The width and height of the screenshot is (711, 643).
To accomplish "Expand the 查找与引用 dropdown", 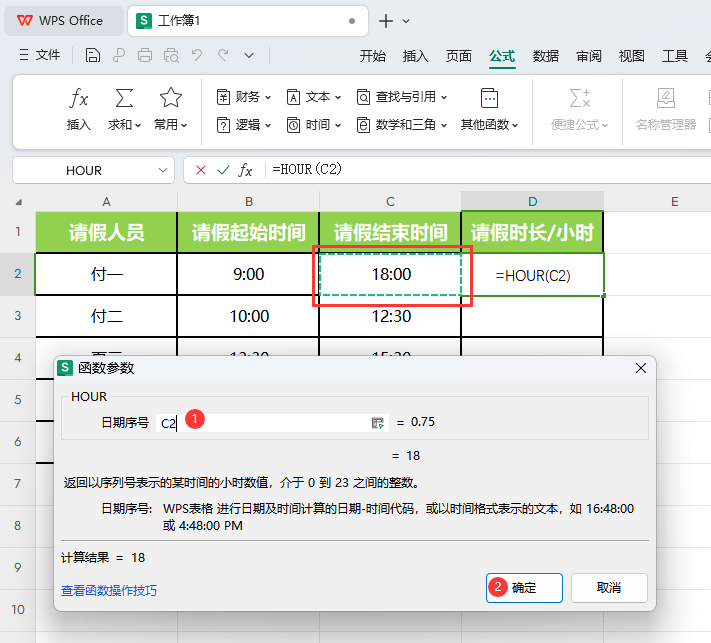I will pyautogui.click(x=402, y=97).
